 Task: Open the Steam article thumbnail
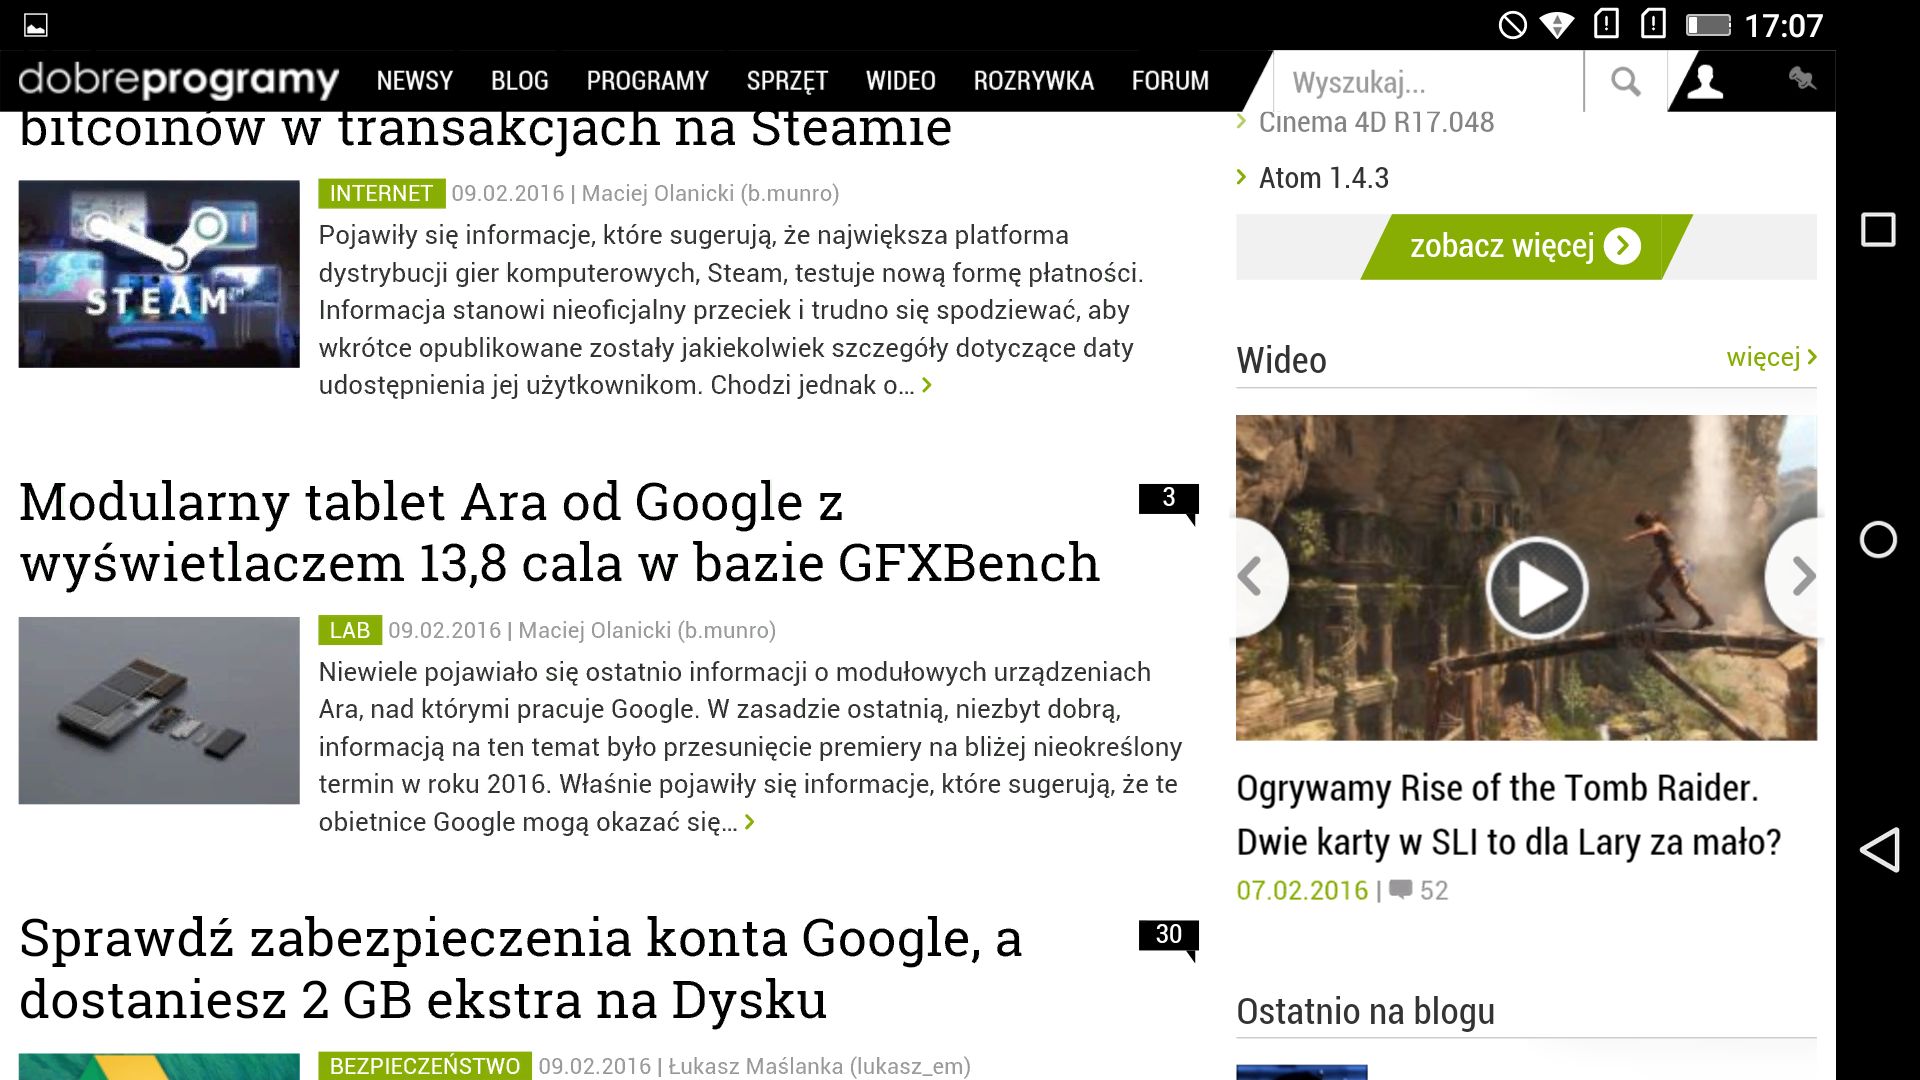(x=159, y=274)
